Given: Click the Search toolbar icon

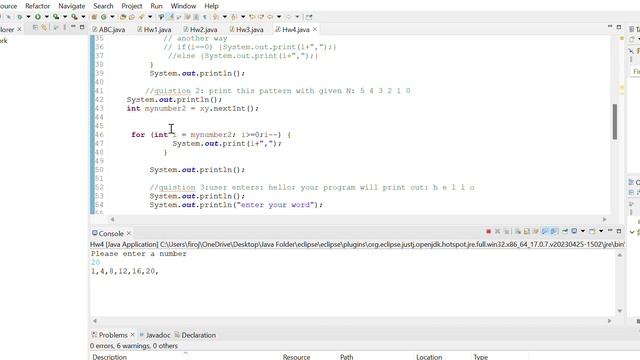Looking at the screenshot, I should (x=141, y=17).
